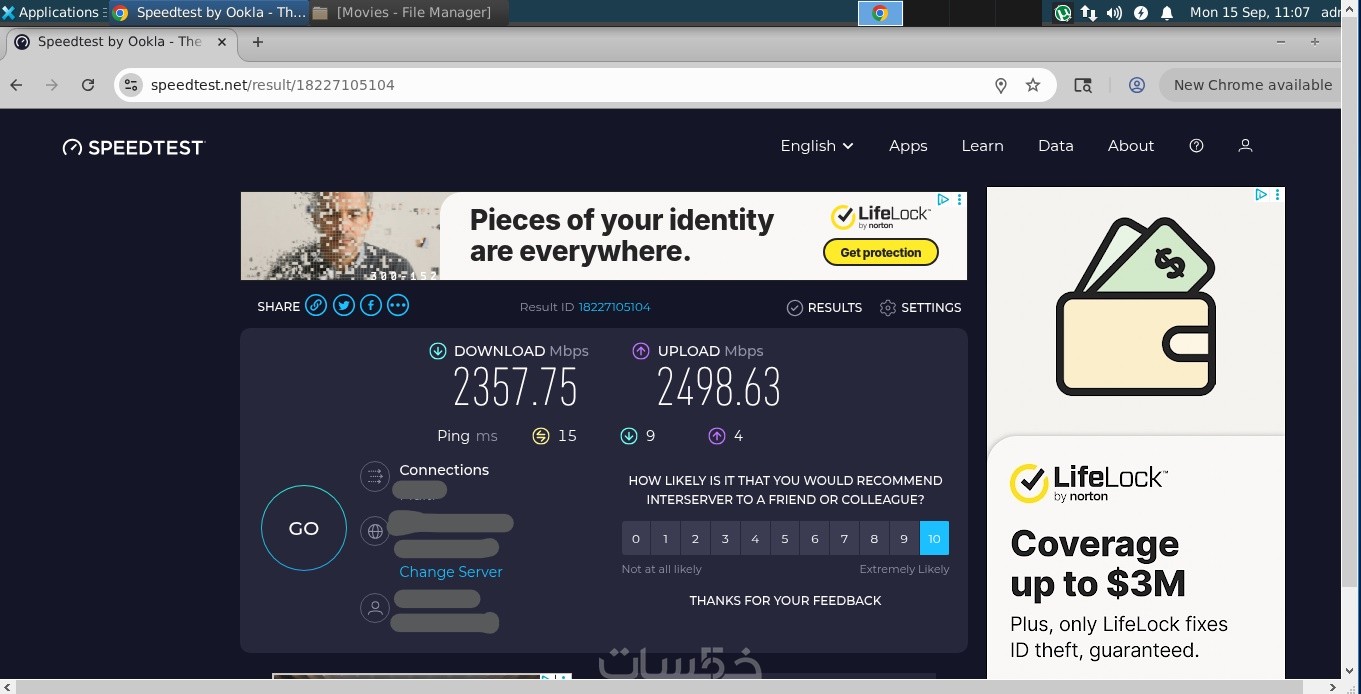Select rating 10 on recommendation scale
The width and height of the screenshot is (1361, 694).
click(x=934, y=538)
